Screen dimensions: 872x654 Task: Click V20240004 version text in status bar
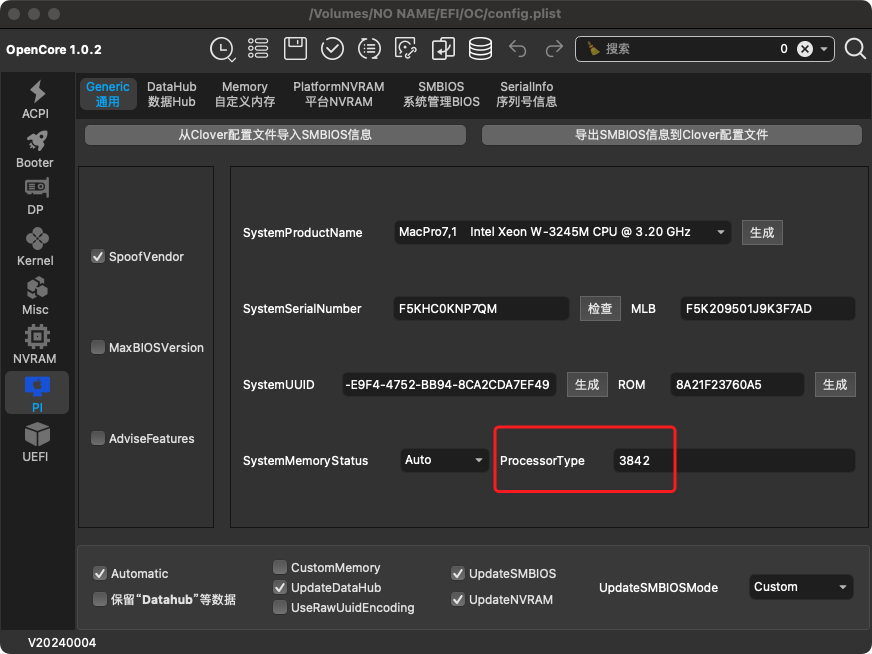(x=62, y=643)
